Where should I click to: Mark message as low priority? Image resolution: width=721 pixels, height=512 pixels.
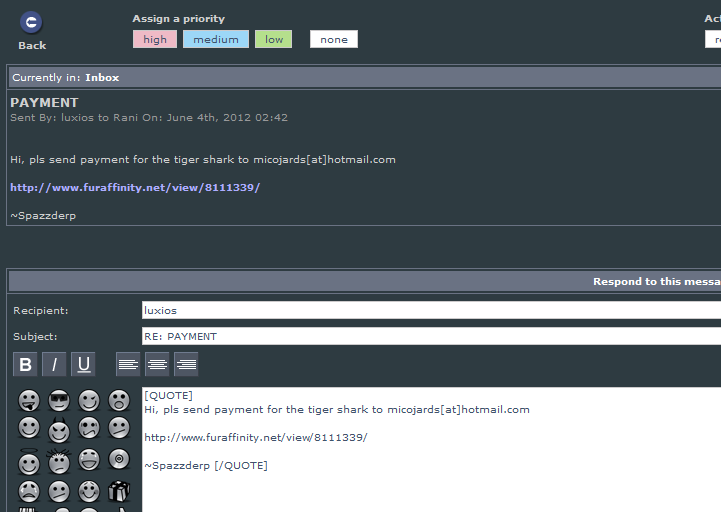click(273, 39)
